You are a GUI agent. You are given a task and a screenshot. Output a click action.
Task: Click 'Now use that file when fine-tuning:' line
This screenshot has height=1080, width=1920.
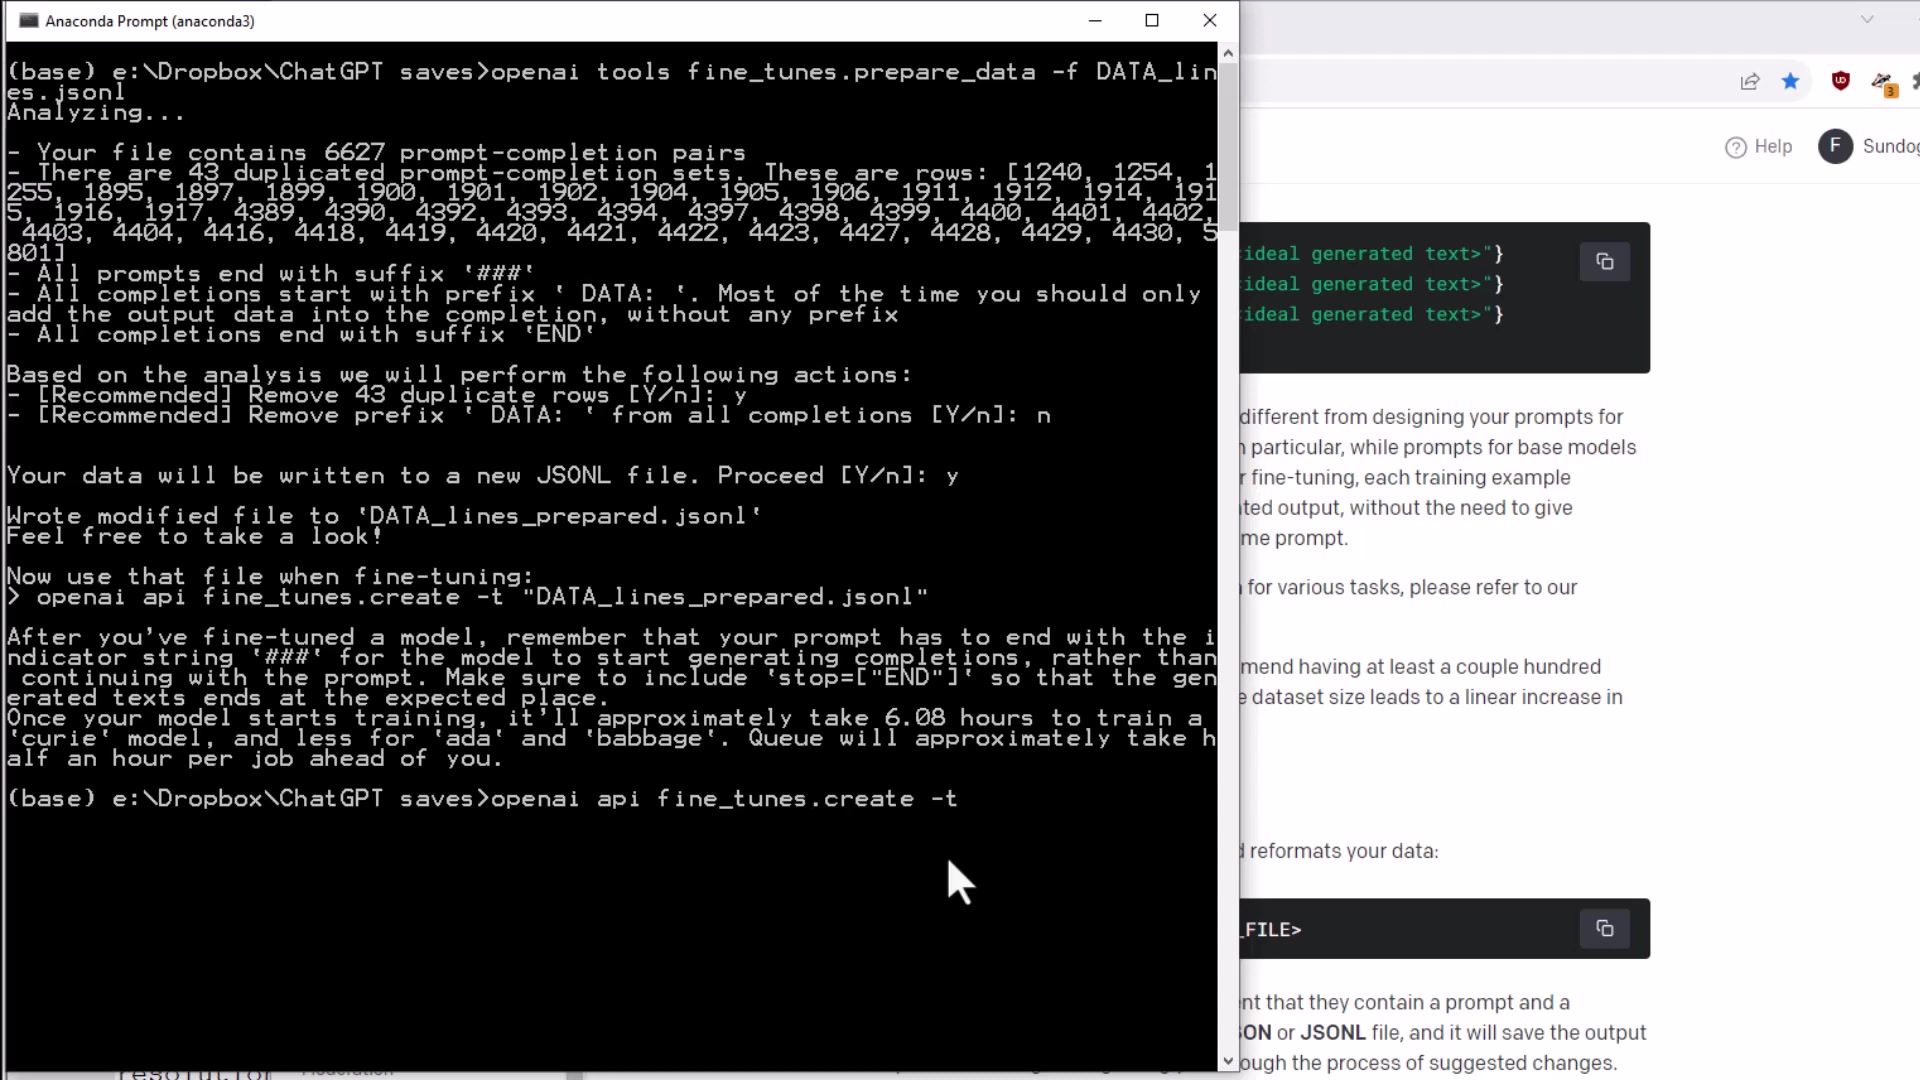click(x=271, y=577)
